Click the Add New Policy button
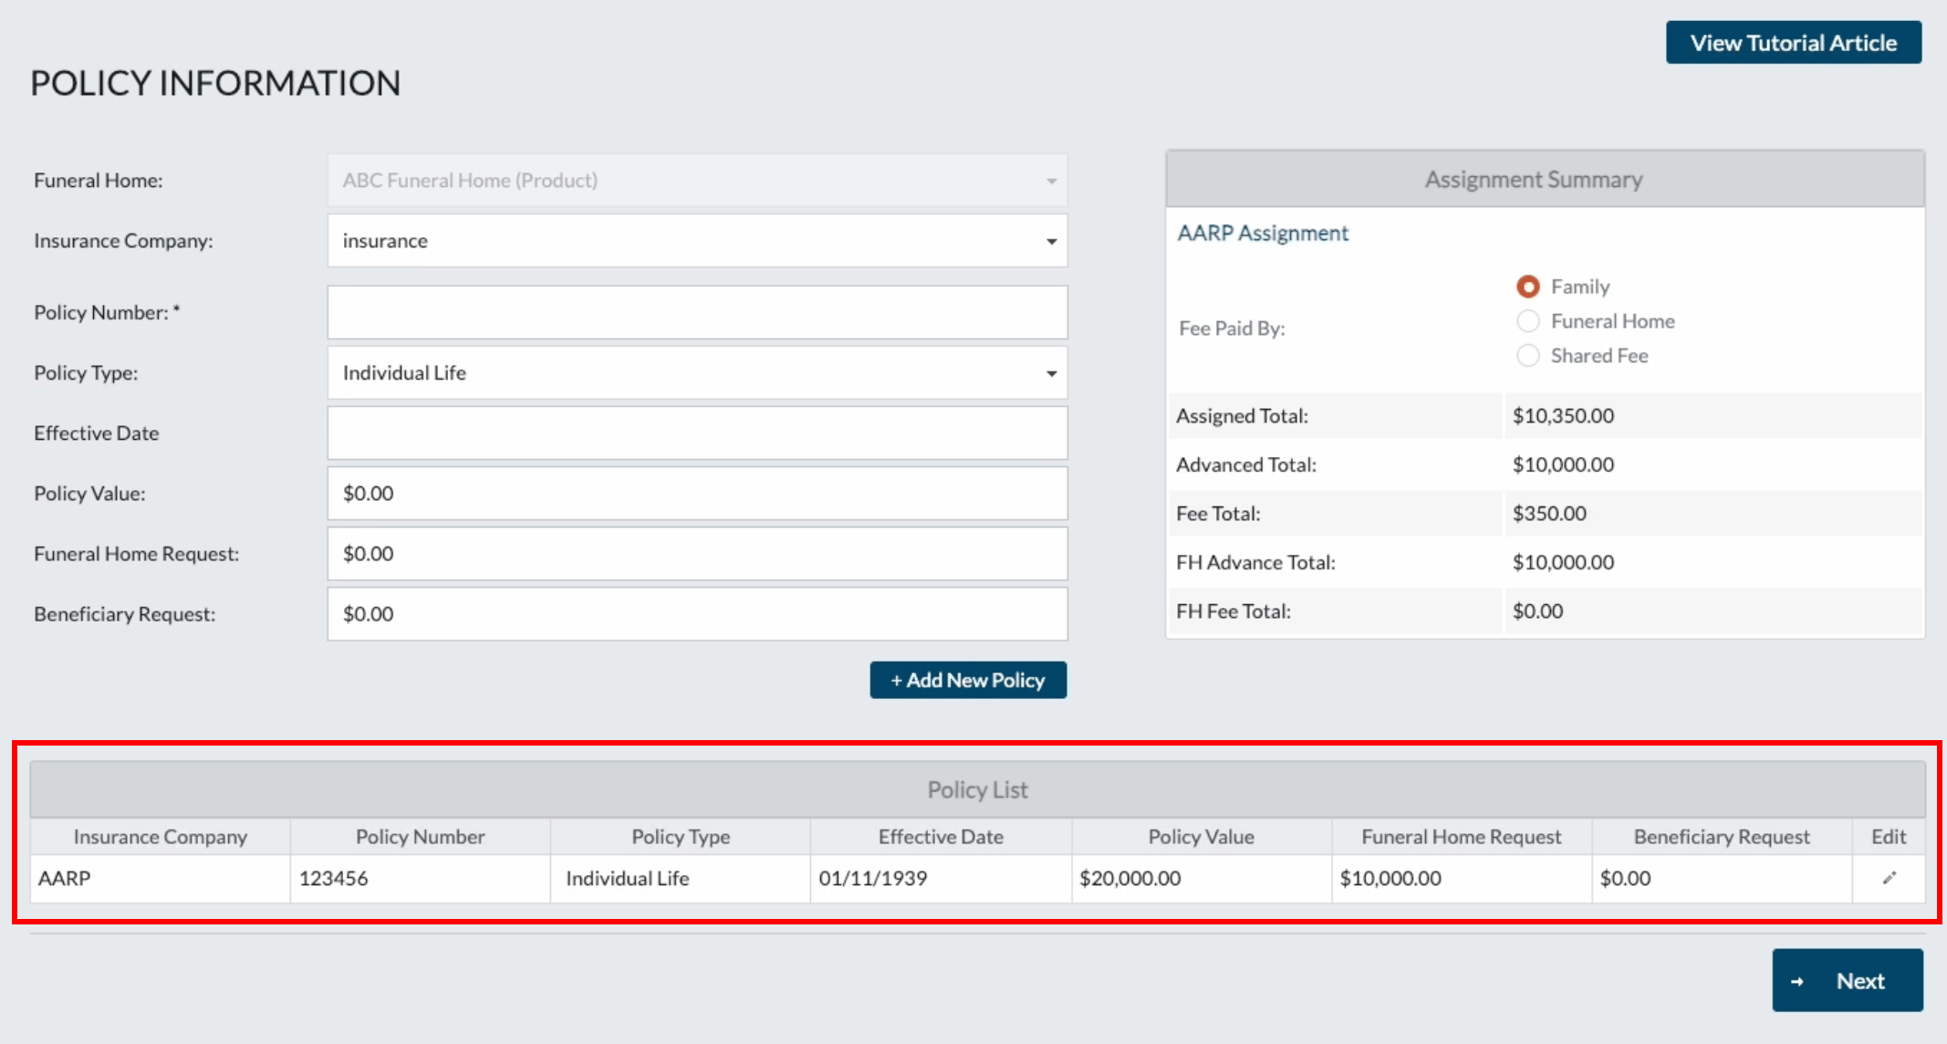This screenshot has height=1044, width=1947. click(x=967, y=679)
